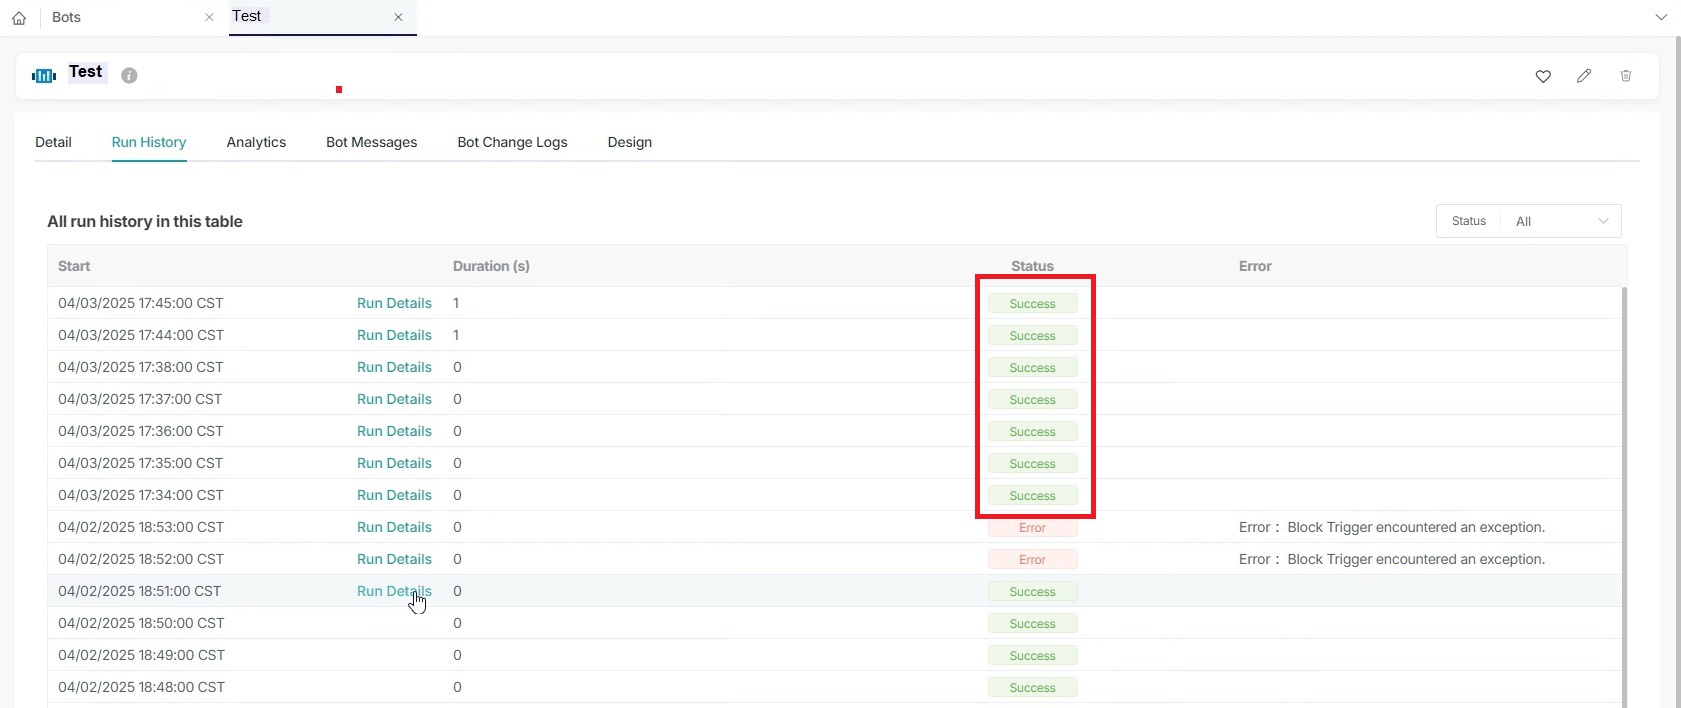
Task: Click the info icon beside Test title
Action: coord(129,75)
